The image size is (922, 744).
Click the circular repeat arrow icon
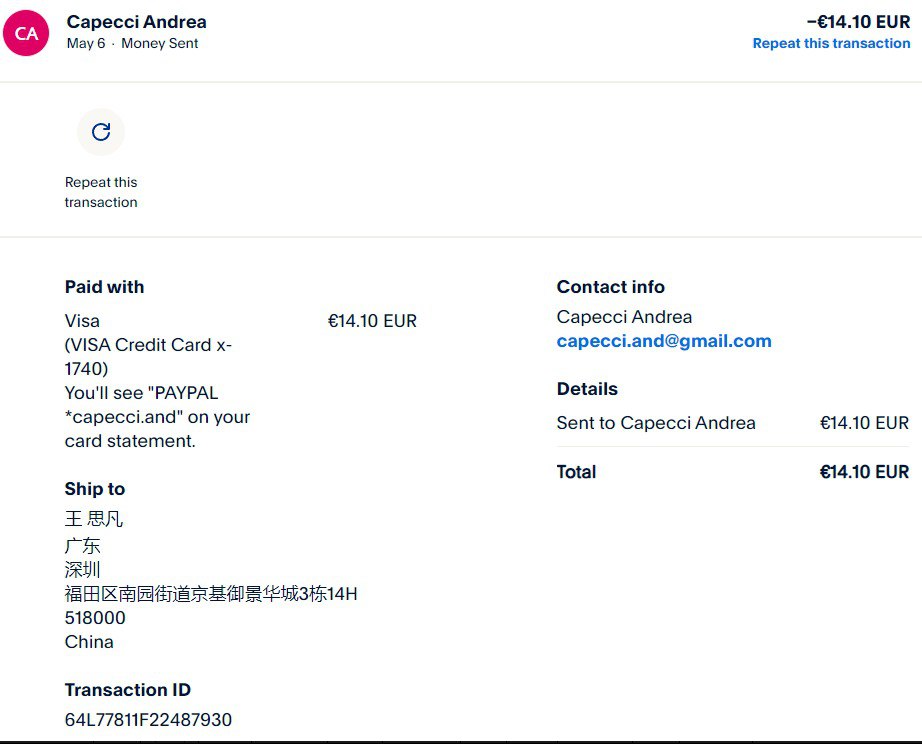pyautogui.click(x=100, y=132)
